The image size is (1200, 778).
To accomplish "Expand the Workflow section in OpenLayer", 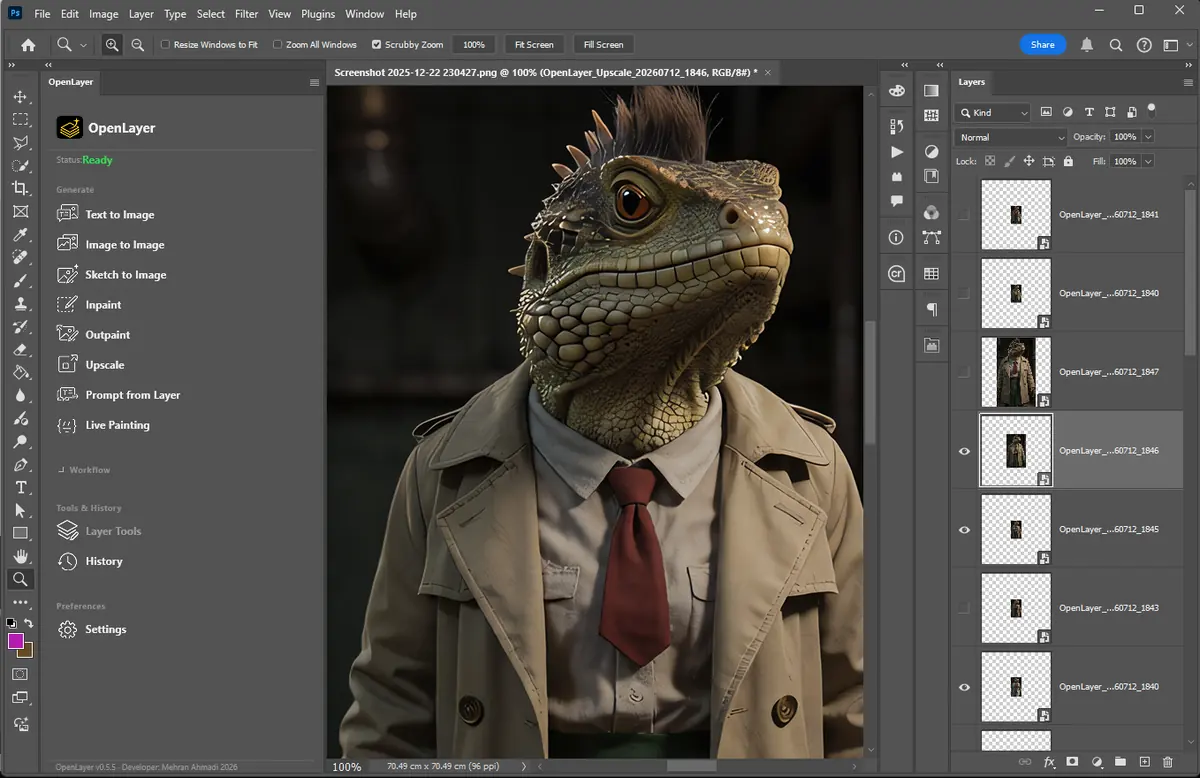I will click(x=84, y=470).
